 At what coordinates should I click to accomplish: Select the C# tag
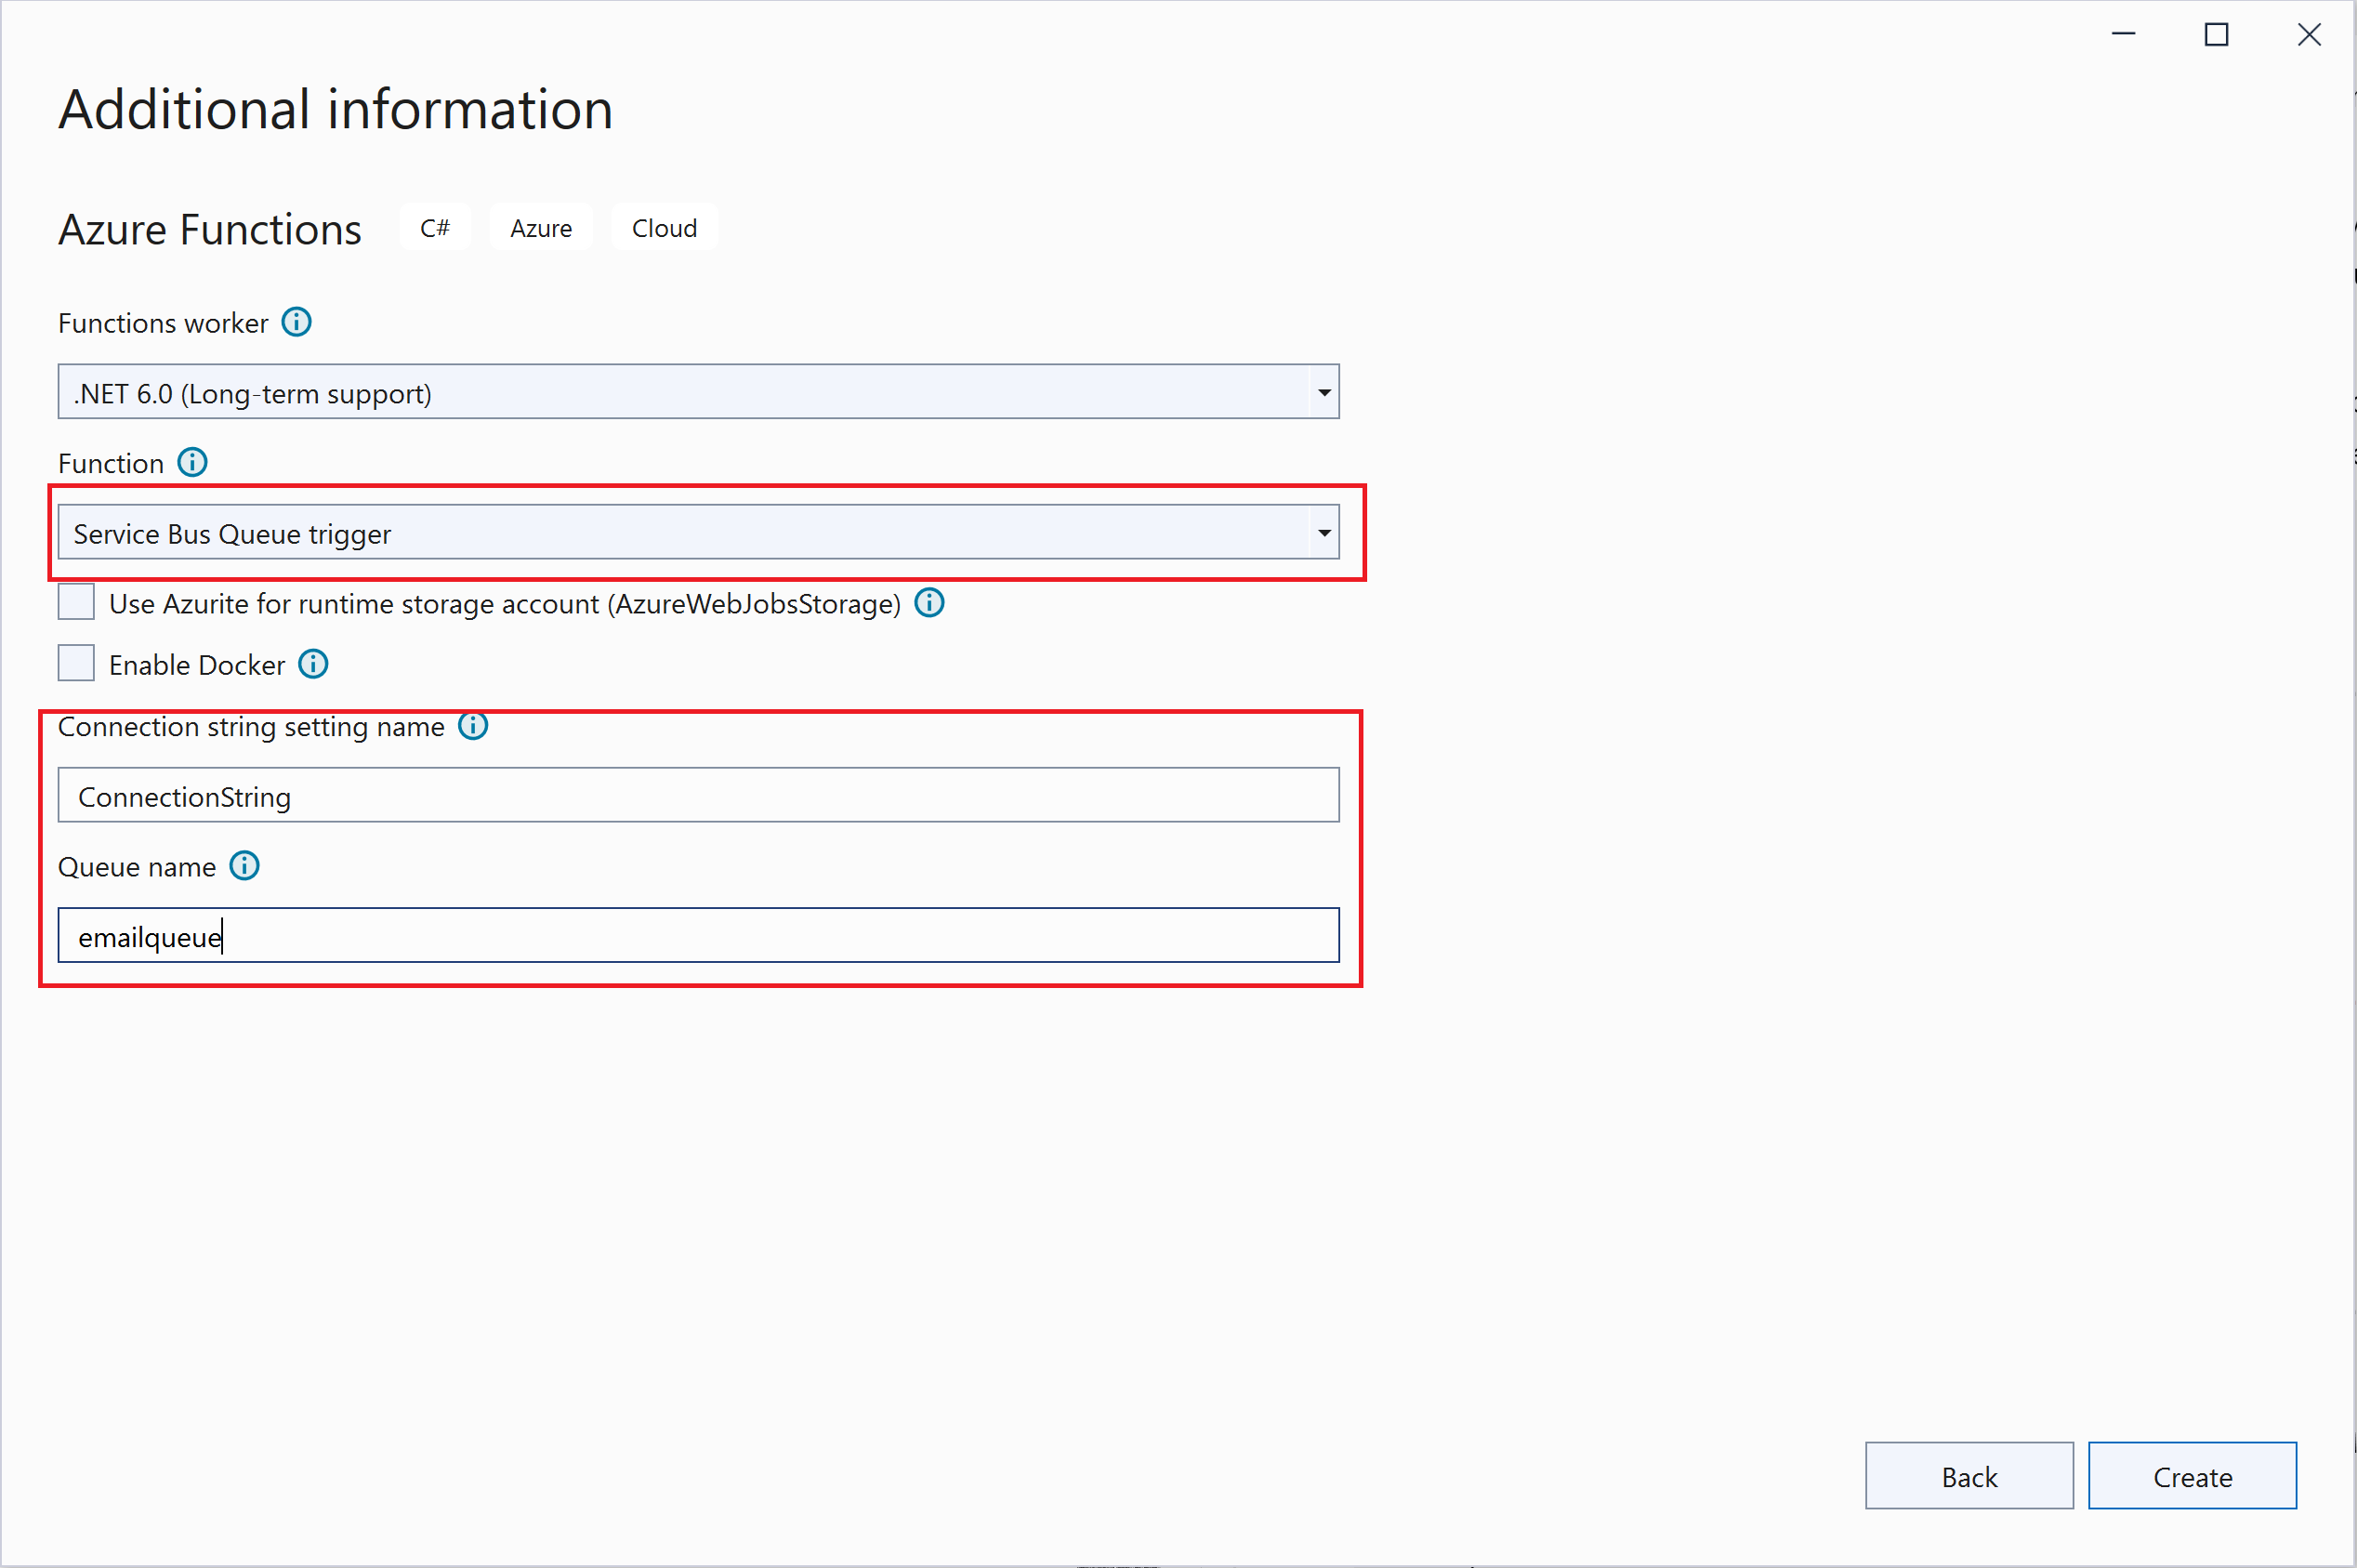[435, 227]
